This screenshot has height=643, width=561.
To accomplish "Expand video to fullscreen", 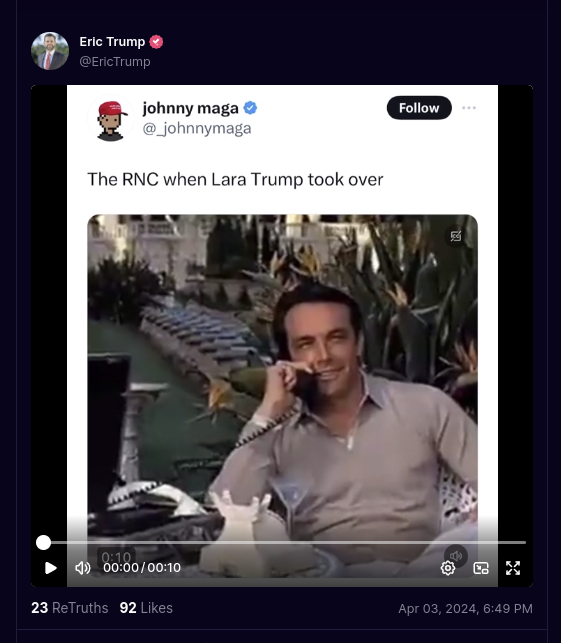I will click(x=513, y=568).
